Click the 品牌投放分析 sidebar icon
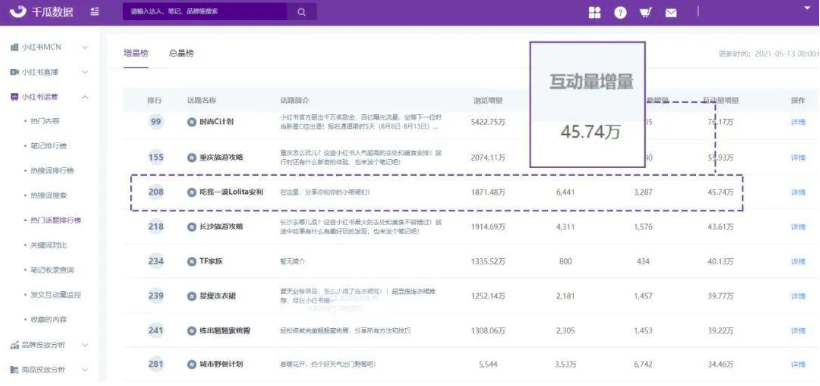This screenshot has height=386, width=820. (x=15, y=345)
